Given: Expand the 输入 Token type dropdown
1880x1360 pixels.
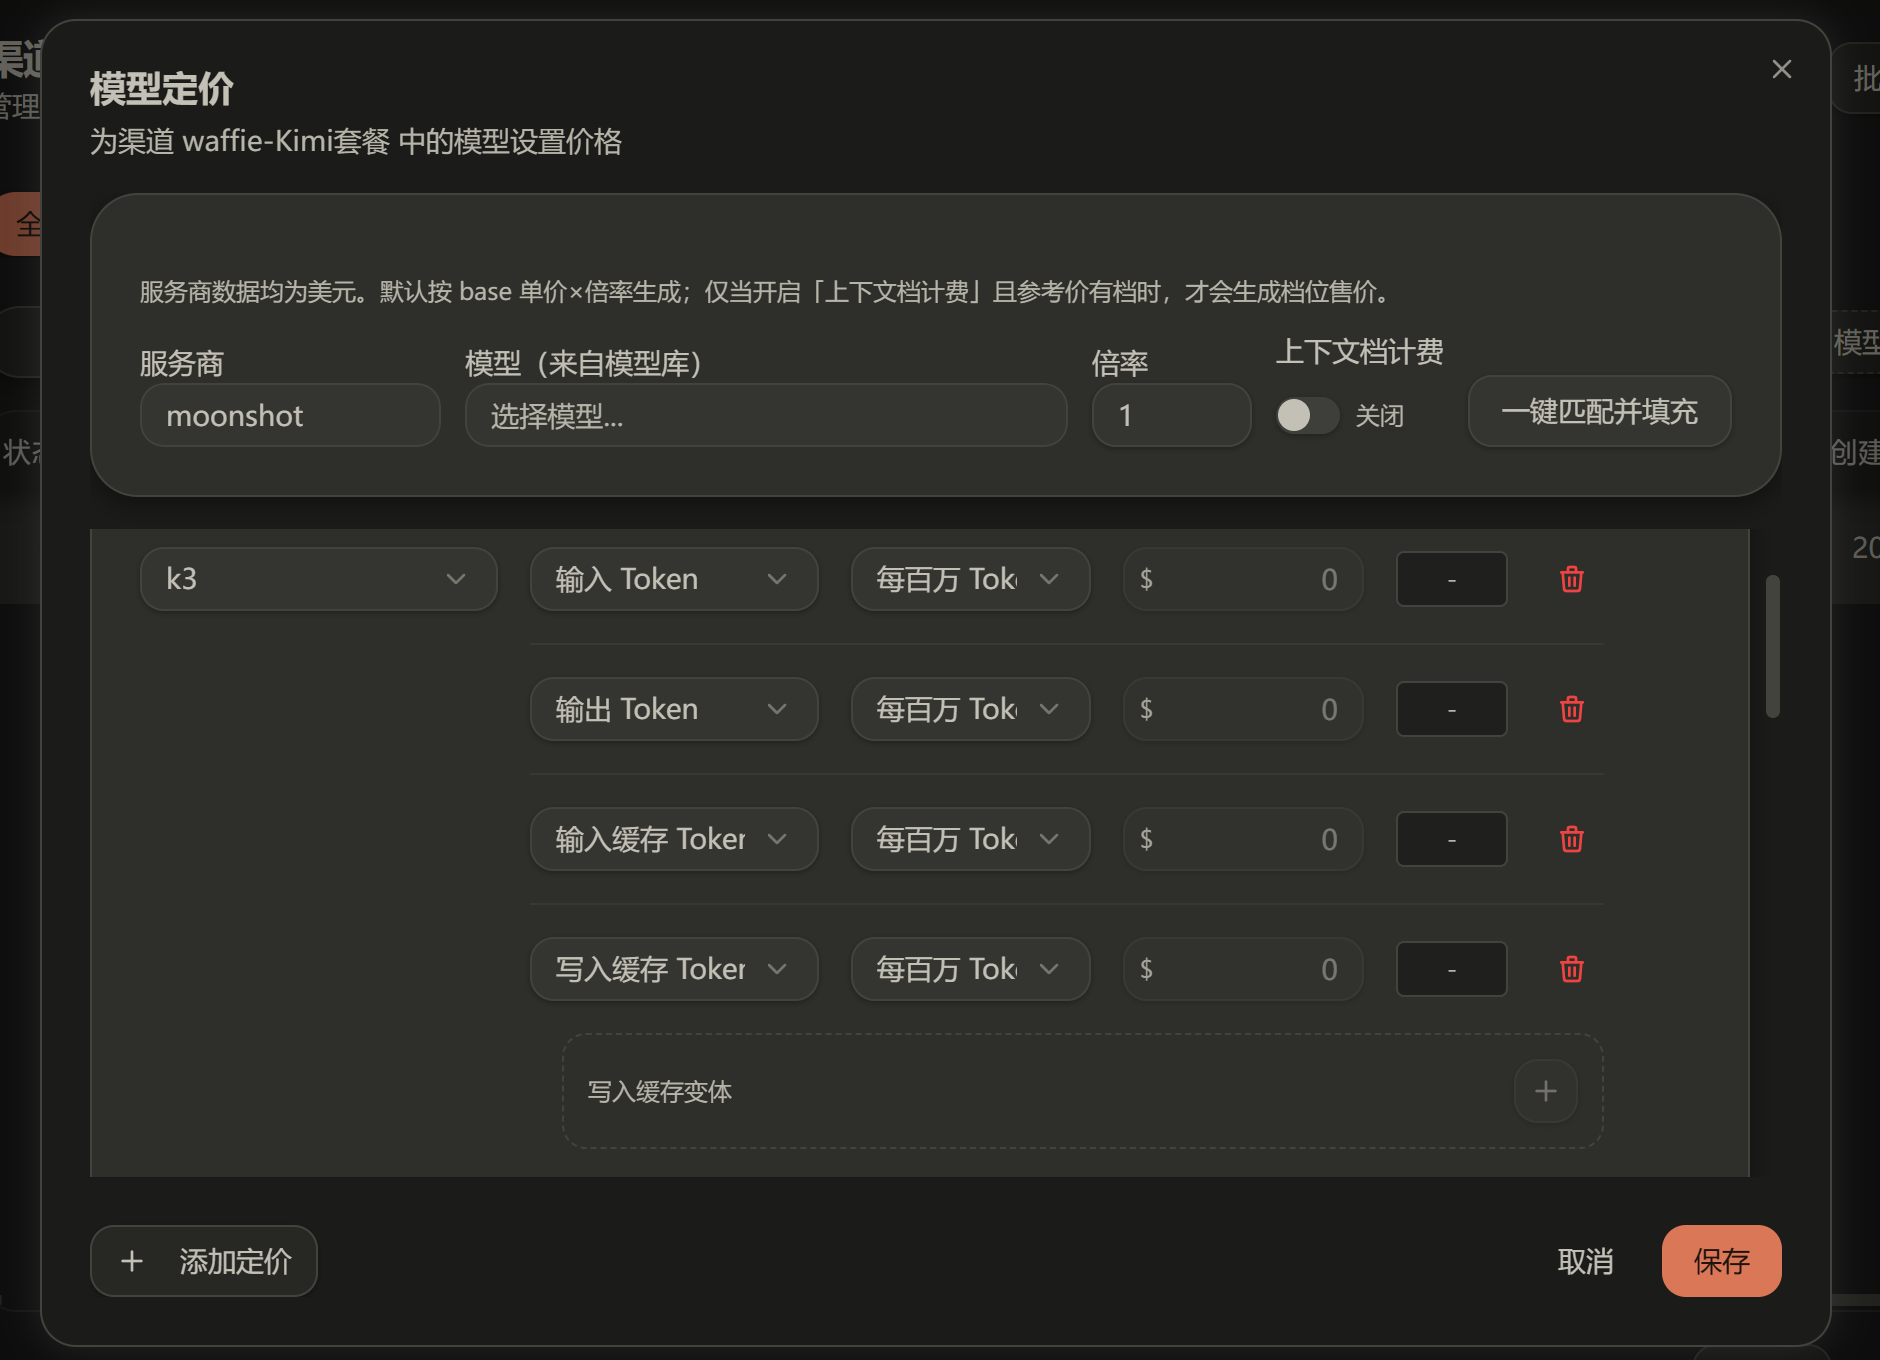Looking at the screenshot, I should pos(674,579).
